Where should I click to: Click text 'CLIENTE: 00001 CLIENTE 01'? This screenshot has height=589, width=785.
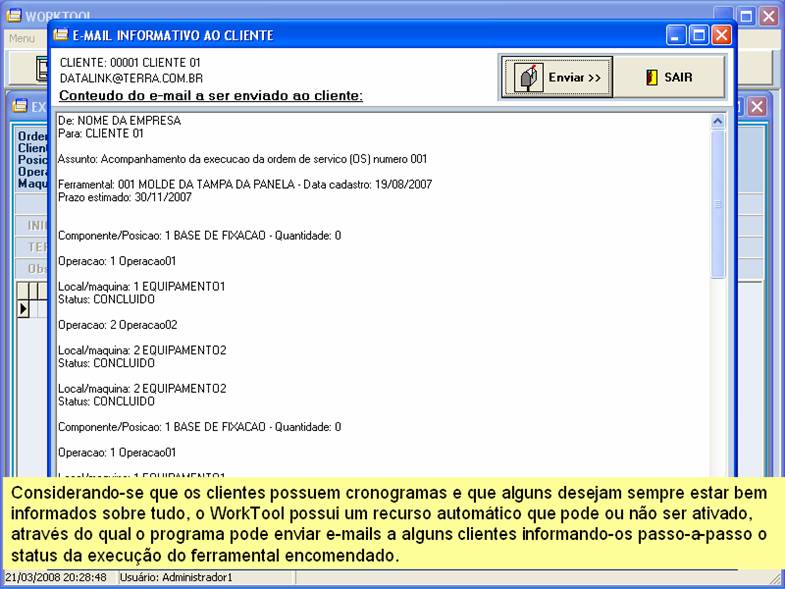(130, 63)
